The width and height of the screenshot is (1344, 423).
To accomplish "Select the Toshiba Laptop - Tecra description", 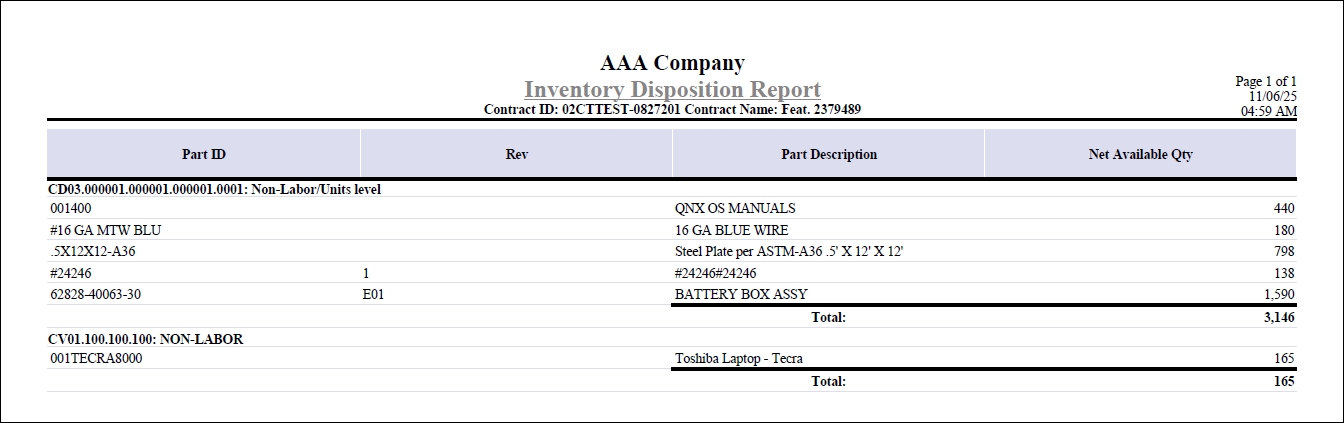I will pos(739,358).
